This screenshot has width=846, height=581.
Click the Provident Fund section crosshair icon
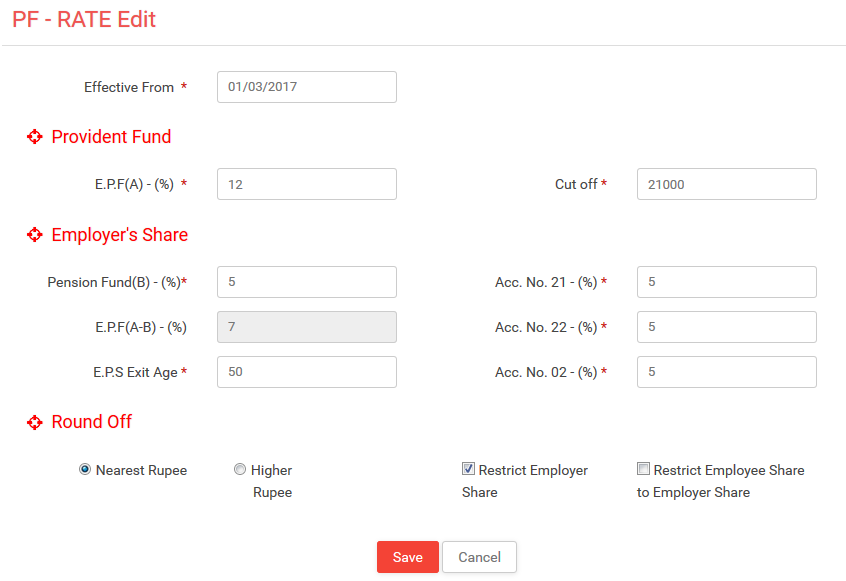[35, 137]
